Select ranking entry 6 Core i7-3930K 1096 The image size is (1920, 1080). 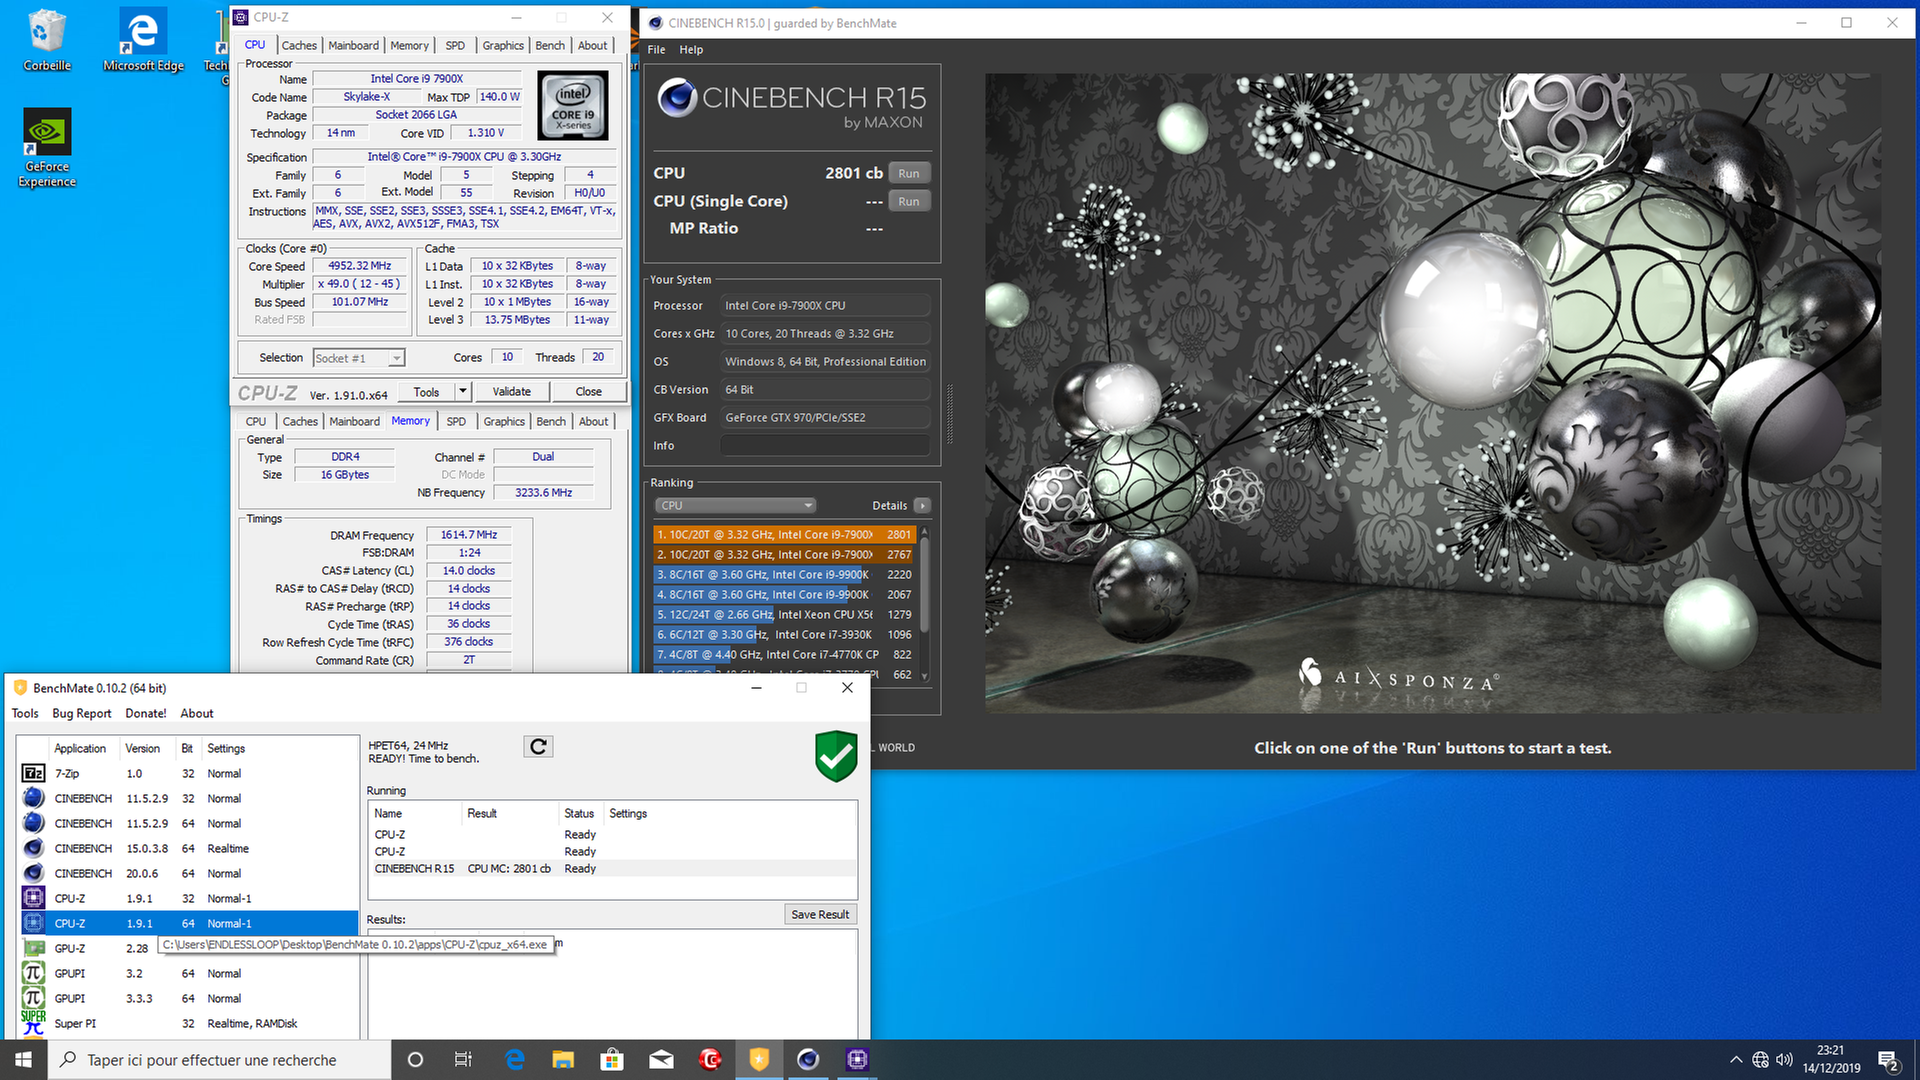tap(785, 635)
